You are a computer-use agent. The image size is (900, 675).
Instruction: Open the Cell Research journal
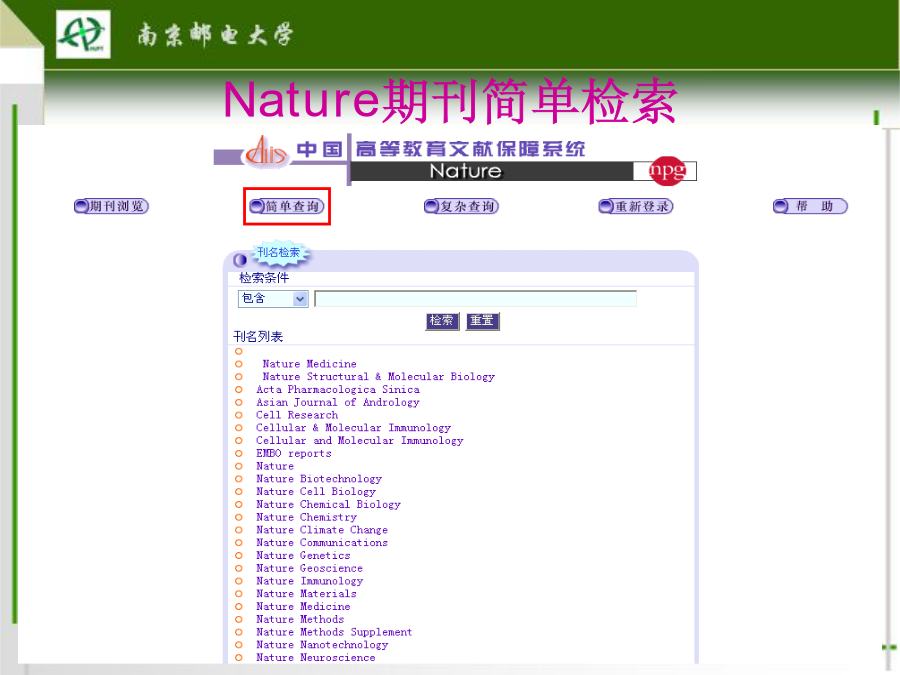(x=297, y=415)
